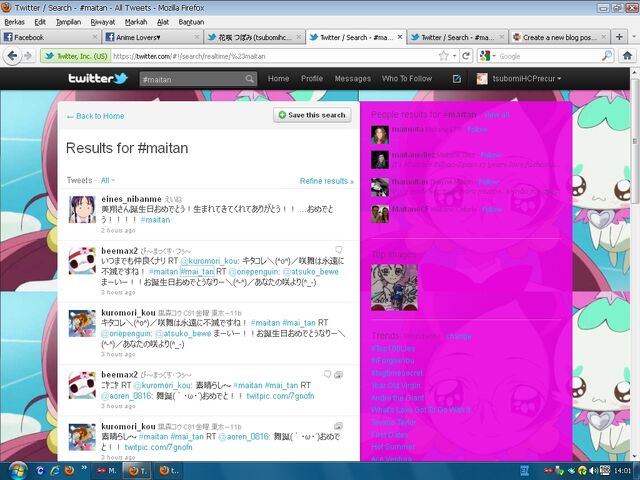Expand the Tweets All filter dropdown
This screenshot has height=480, width=640.
[x=108, y=180]
